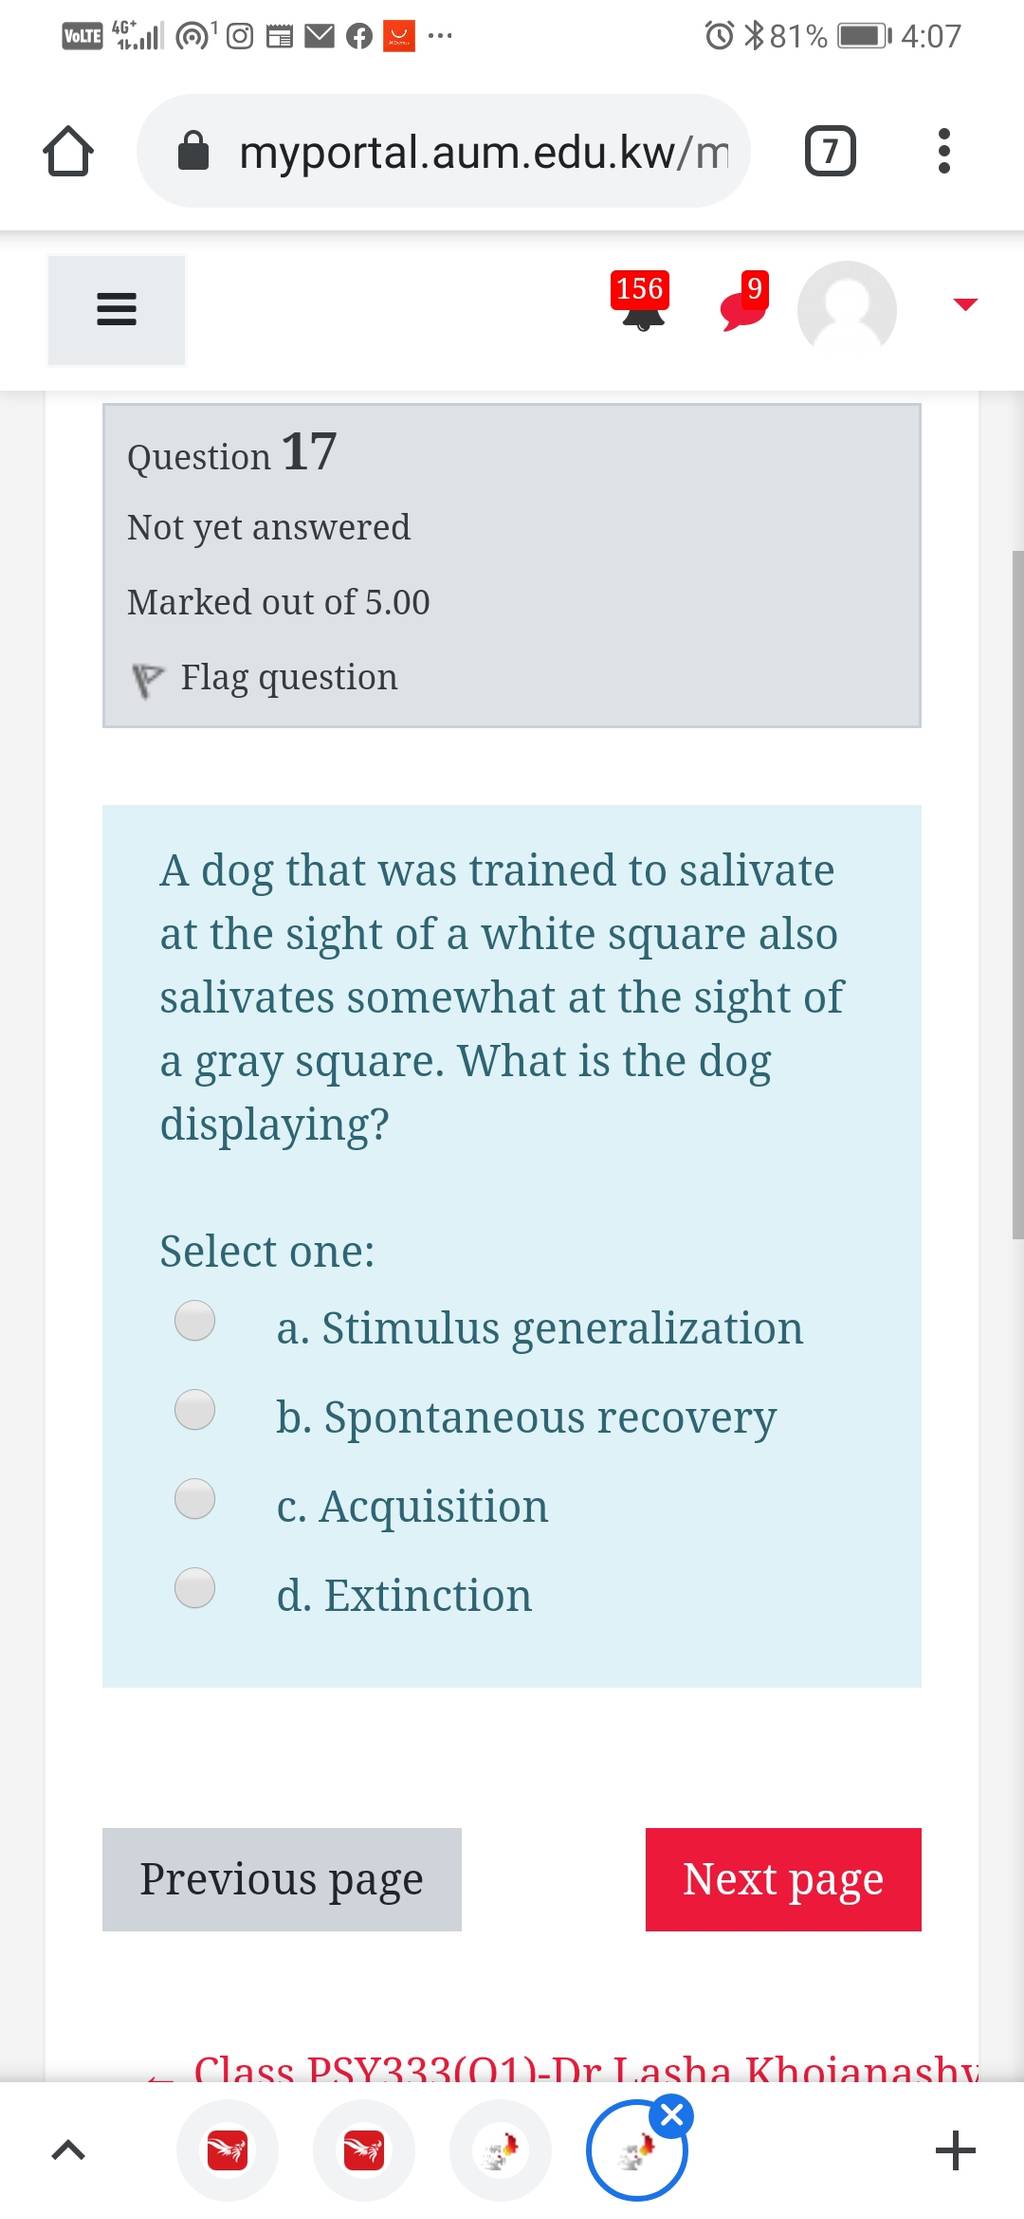Switch to the first bottom tab thumbnail
The height and width of the screenshot is (2219, 1024).
click(x=227, y=2150)
